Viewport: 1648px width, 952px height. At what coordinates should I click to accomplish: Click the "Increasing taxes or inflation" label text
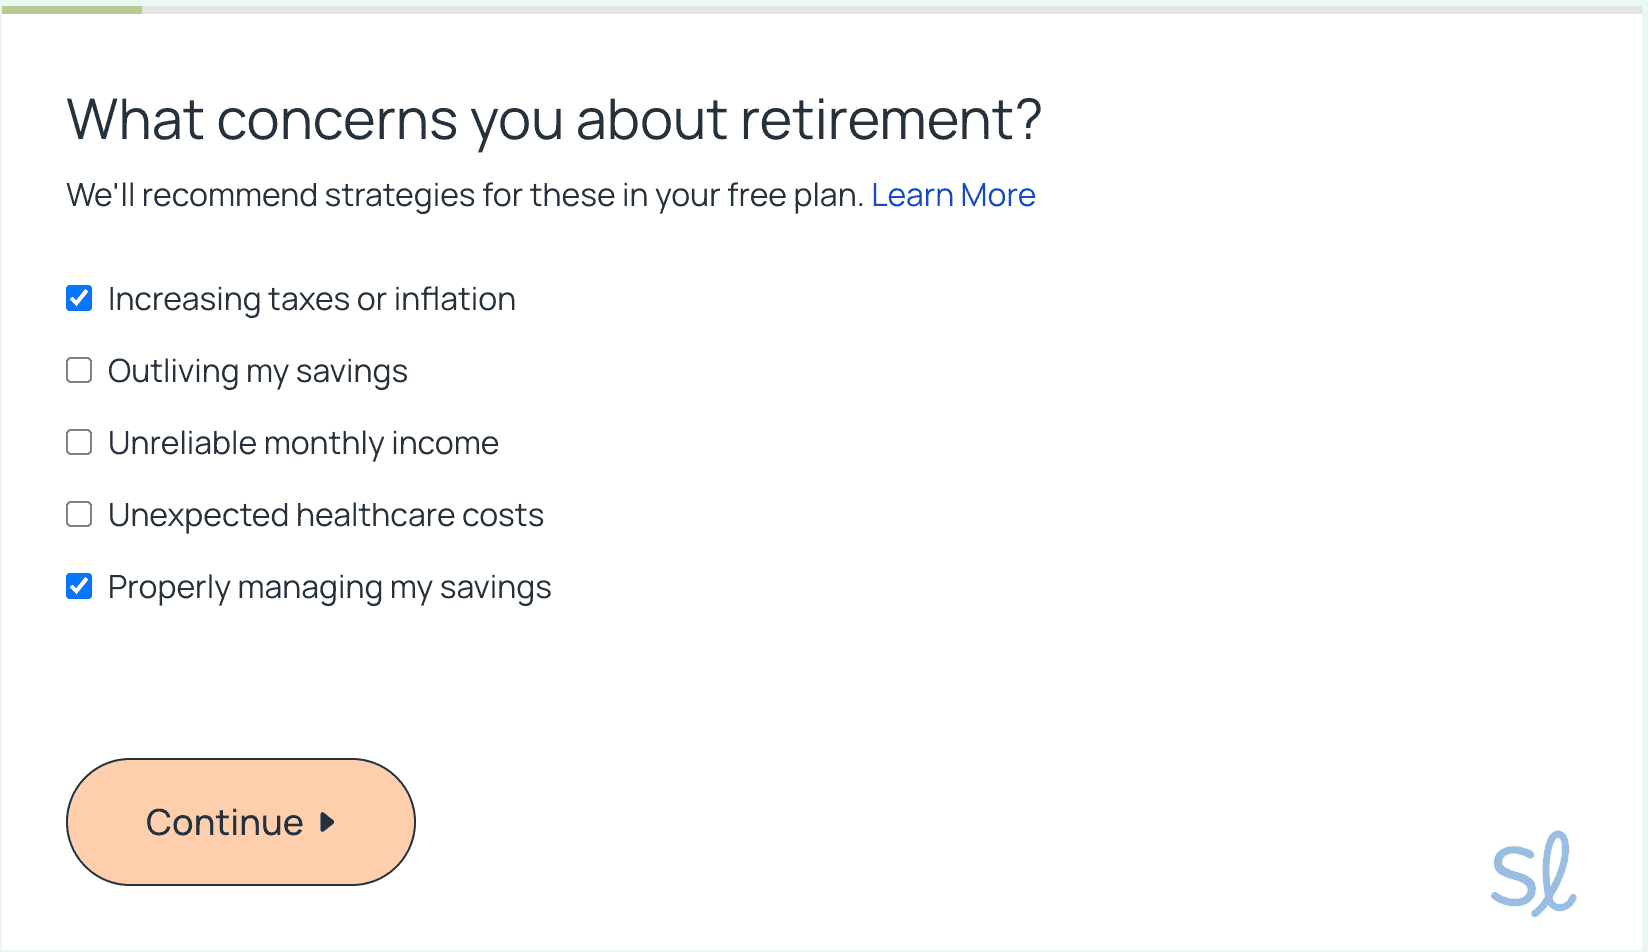click(311, 299)
